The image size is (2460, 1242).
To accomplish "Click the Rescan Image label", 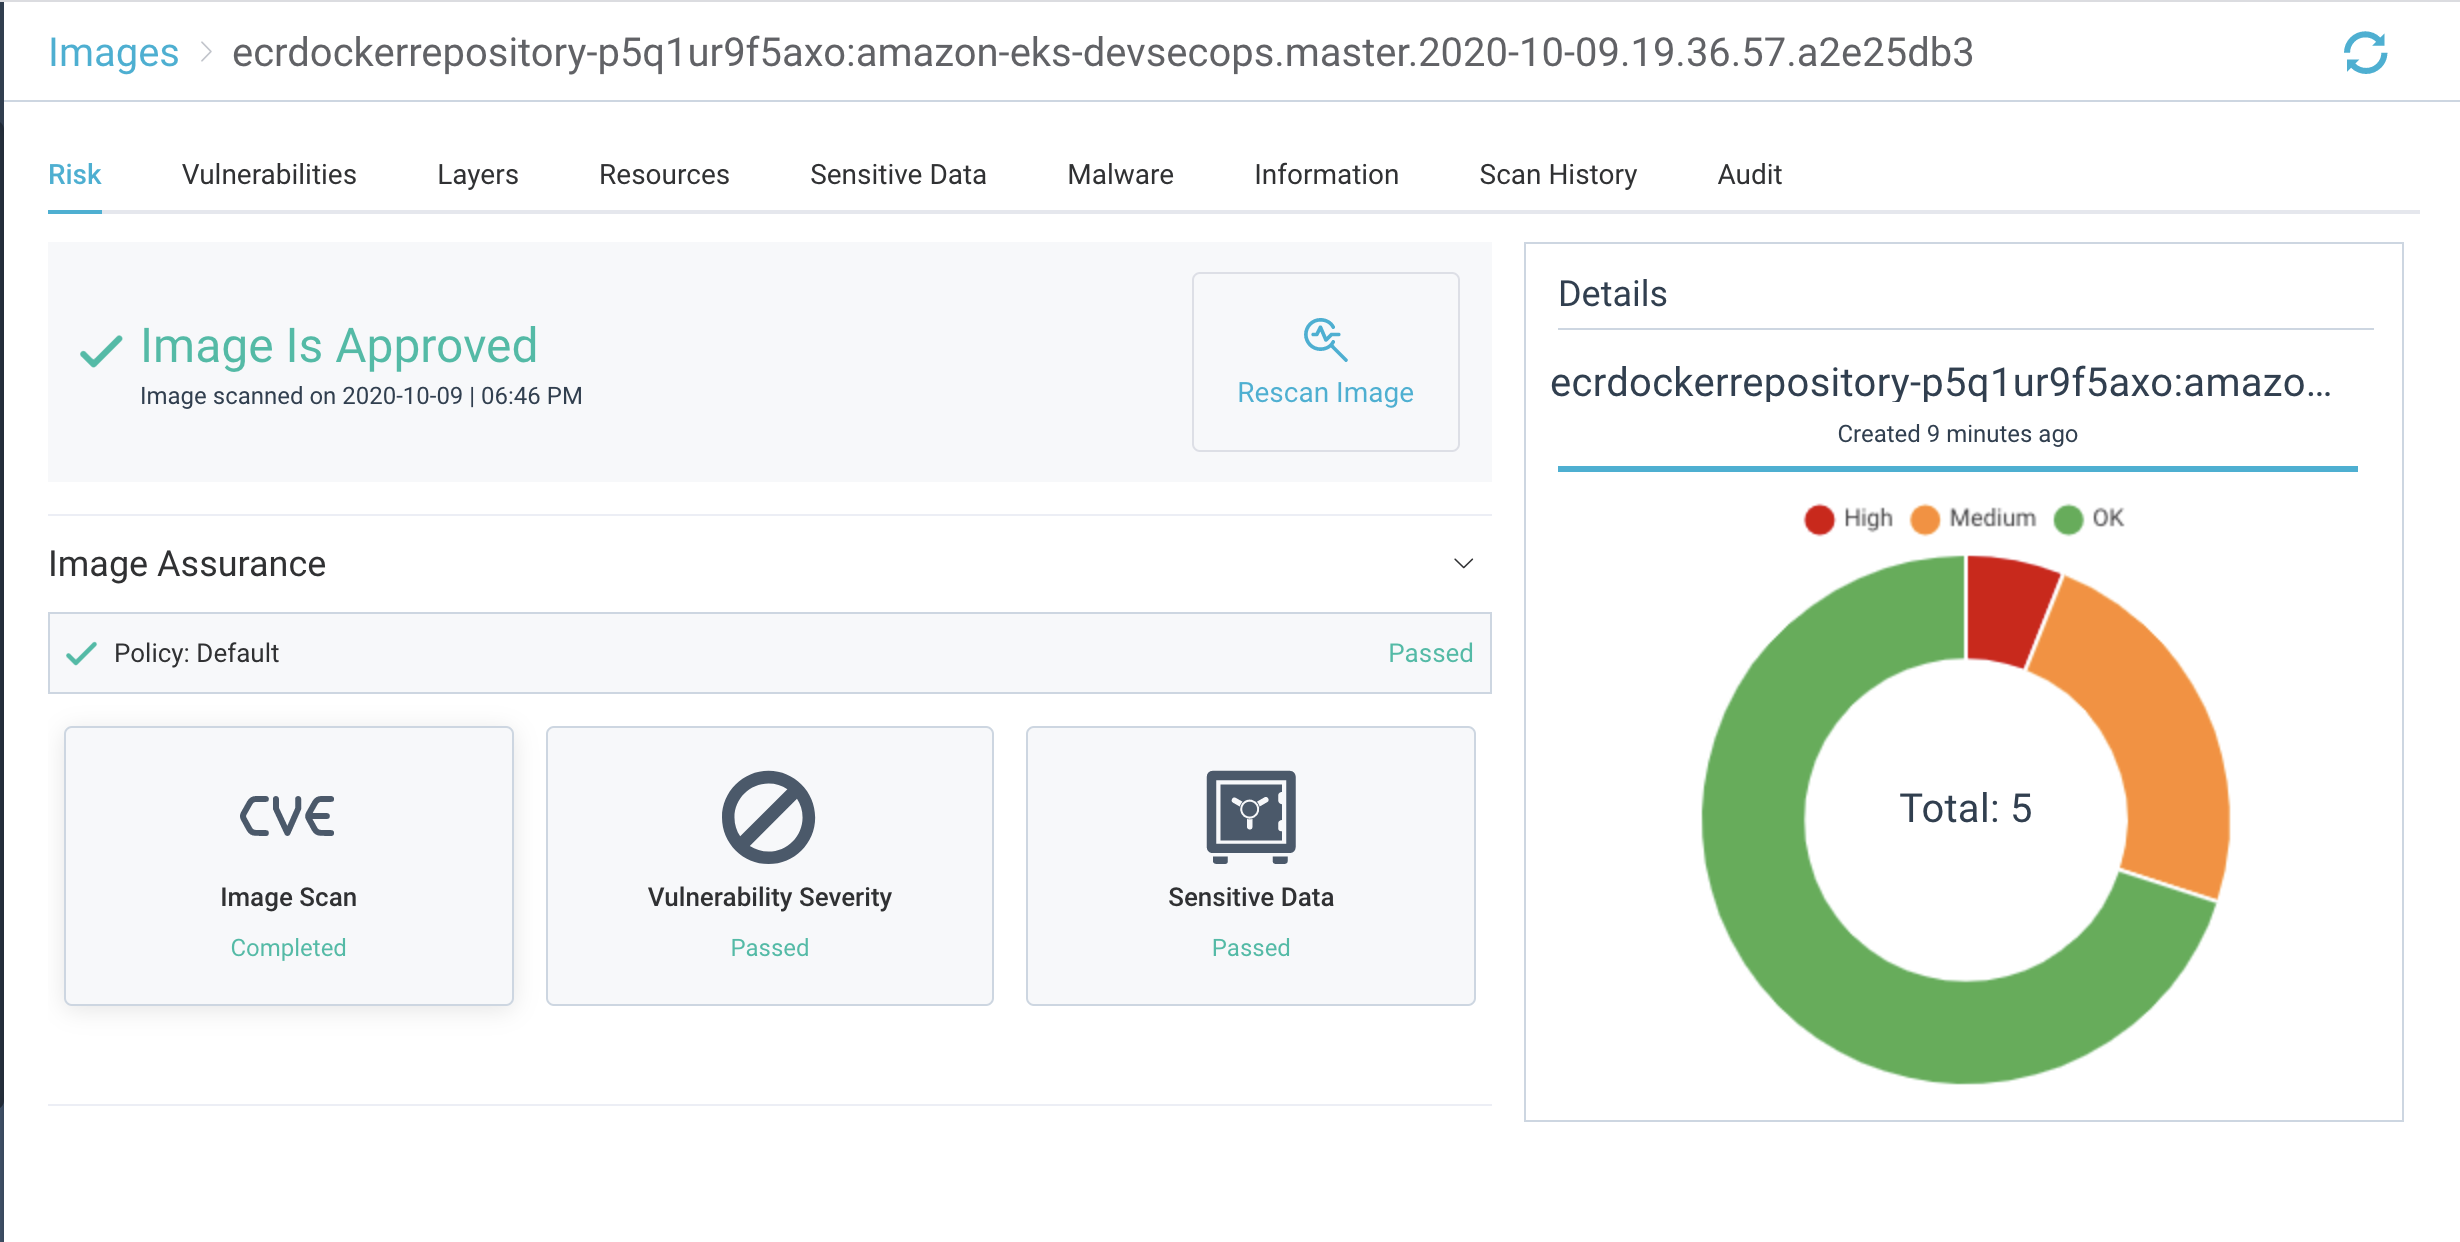I will (1325, 393).
